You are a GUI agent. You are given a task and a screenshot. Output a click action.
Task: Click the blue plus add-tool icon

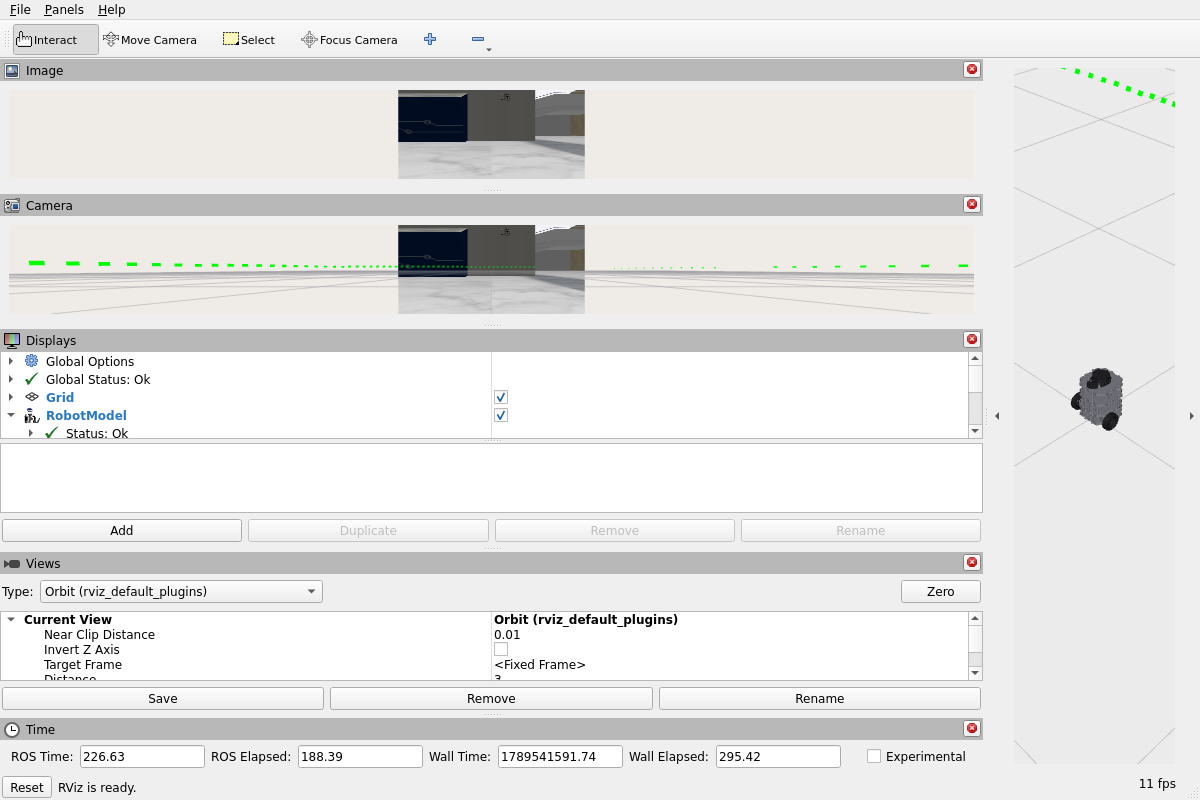(430, 39)
